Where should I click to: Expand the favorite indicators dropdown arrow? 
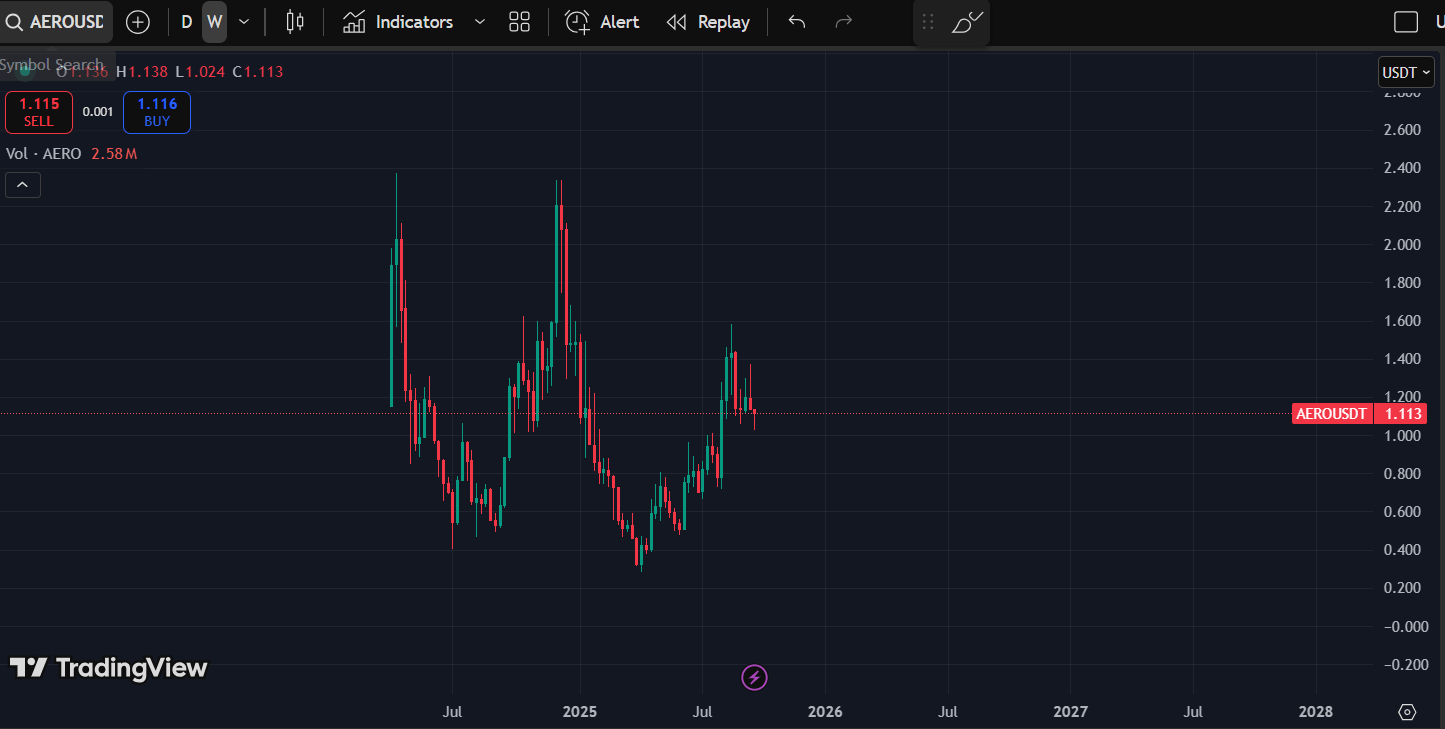[x=480, y=22]
